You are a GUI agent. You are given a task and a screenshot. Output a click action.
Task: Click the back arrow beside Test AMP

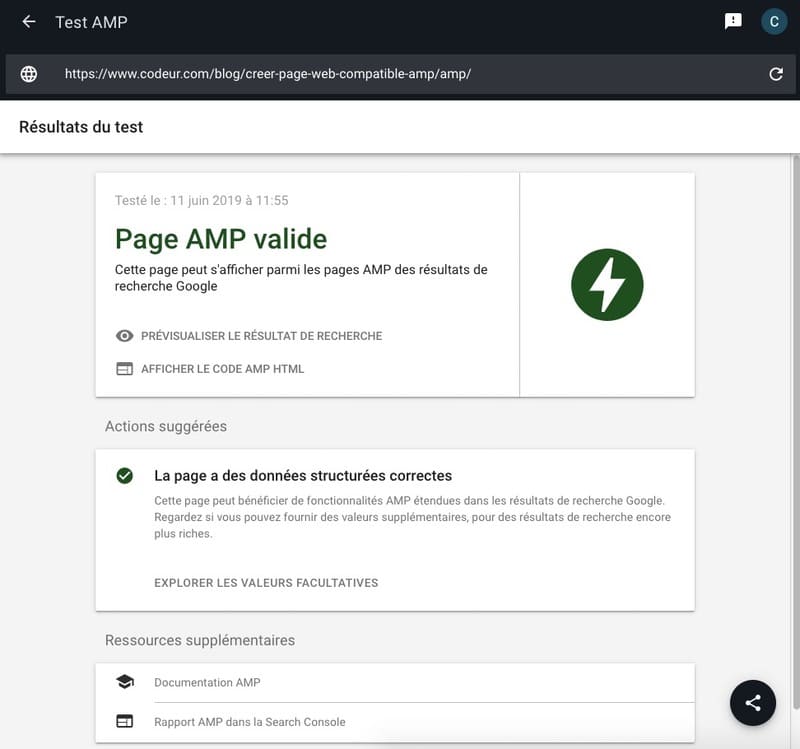(x=29, y=22)
